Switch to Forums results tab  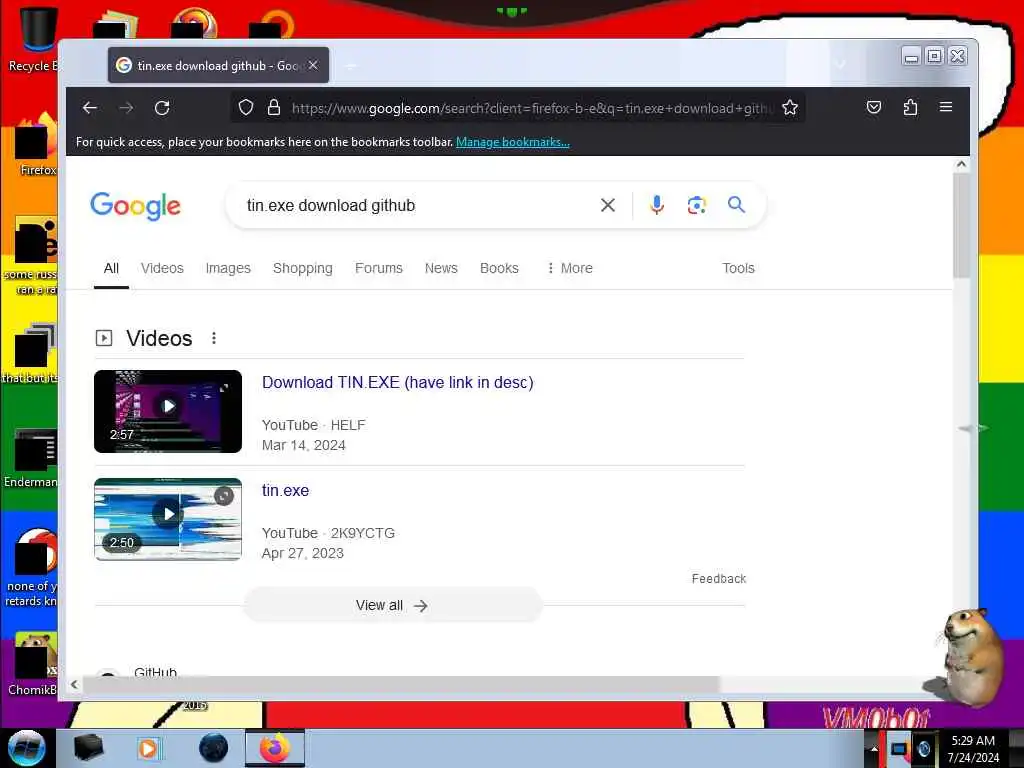click(379, 268)
